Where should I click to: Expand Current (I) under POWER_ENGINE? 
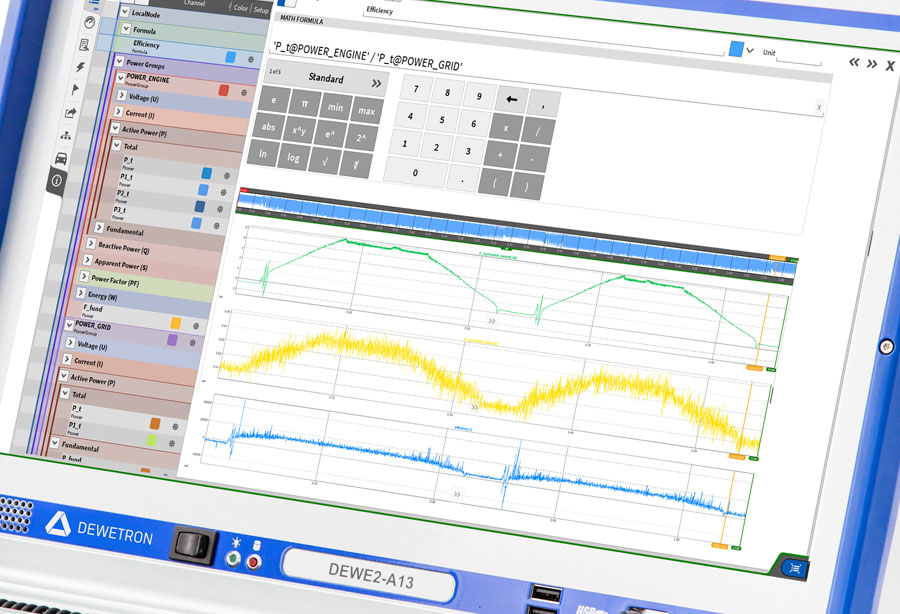point(118,111)
